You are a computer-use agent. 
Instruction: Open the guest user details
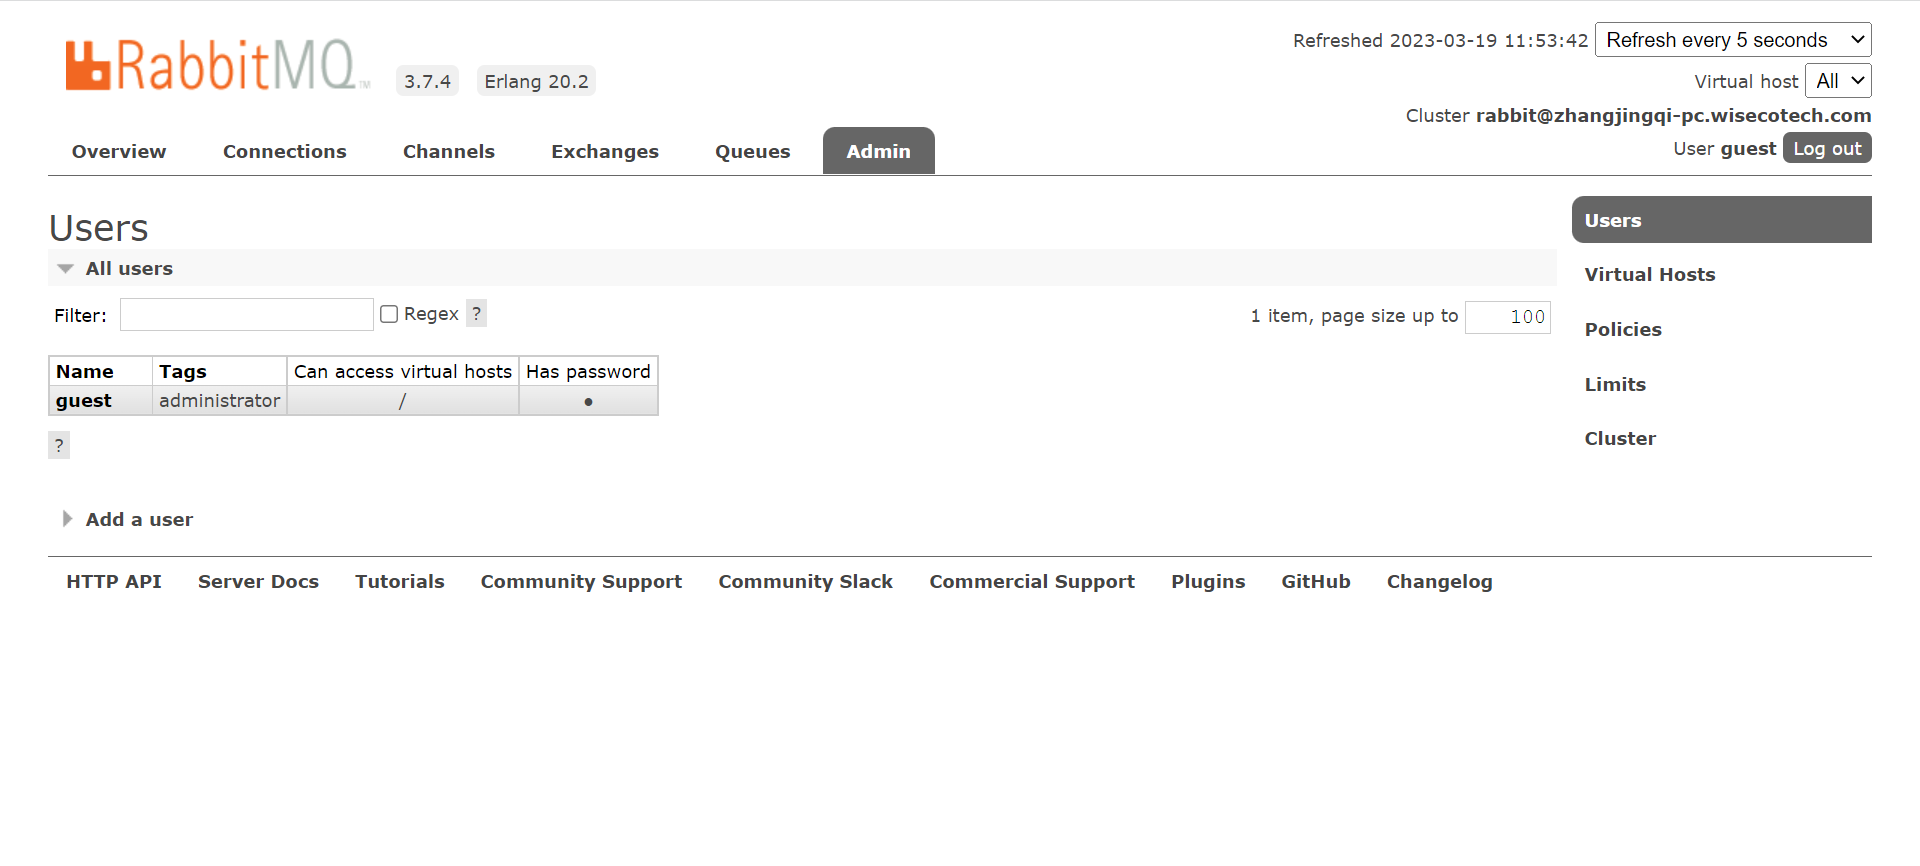[84, 401]
